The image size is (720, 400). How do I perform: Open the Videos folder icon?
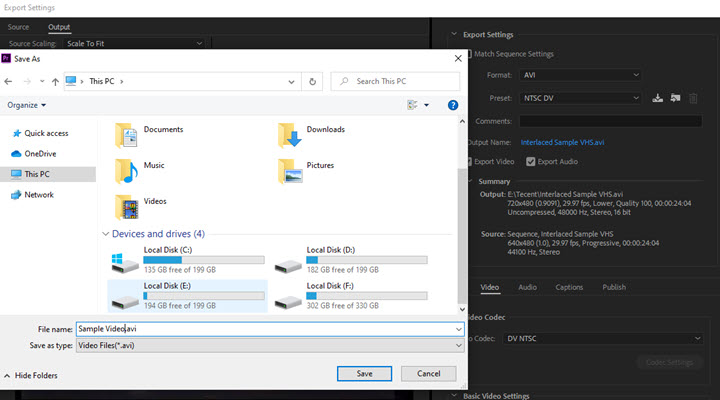click(x=126, y=207)
